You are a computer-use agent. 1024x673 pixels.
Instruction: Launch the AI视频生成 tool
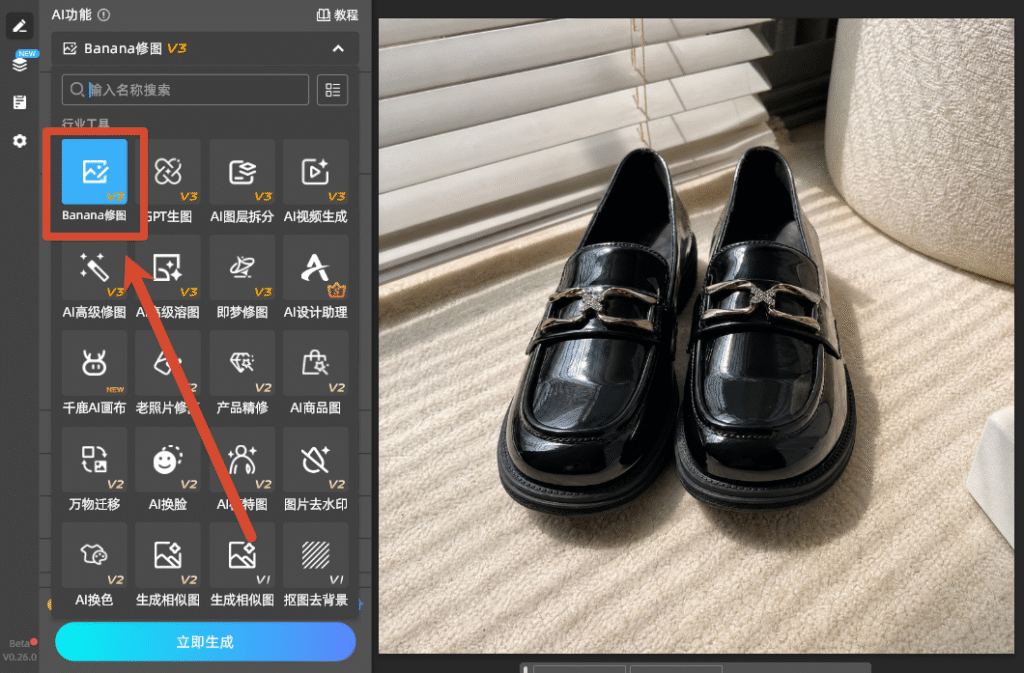coord(315,171)
